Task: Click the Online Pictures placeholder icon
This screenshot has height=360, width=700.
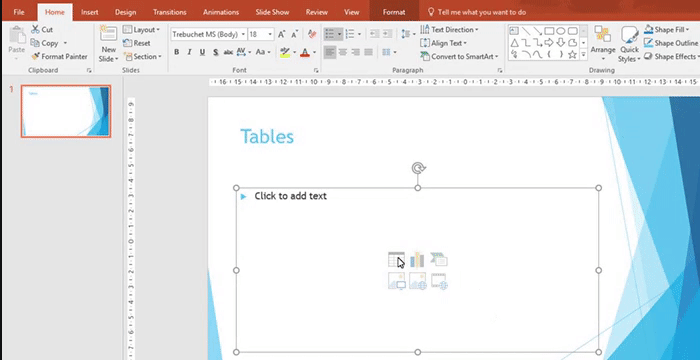Action: pos(417,281)
